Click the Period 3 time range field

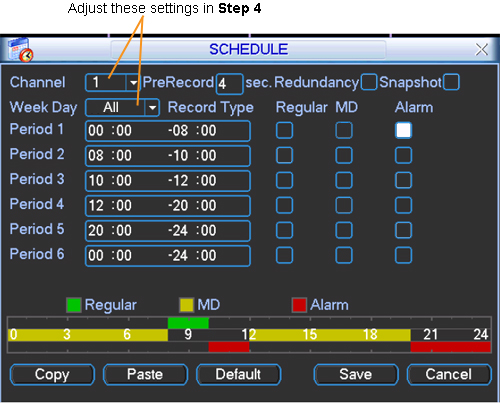point(168,181)
